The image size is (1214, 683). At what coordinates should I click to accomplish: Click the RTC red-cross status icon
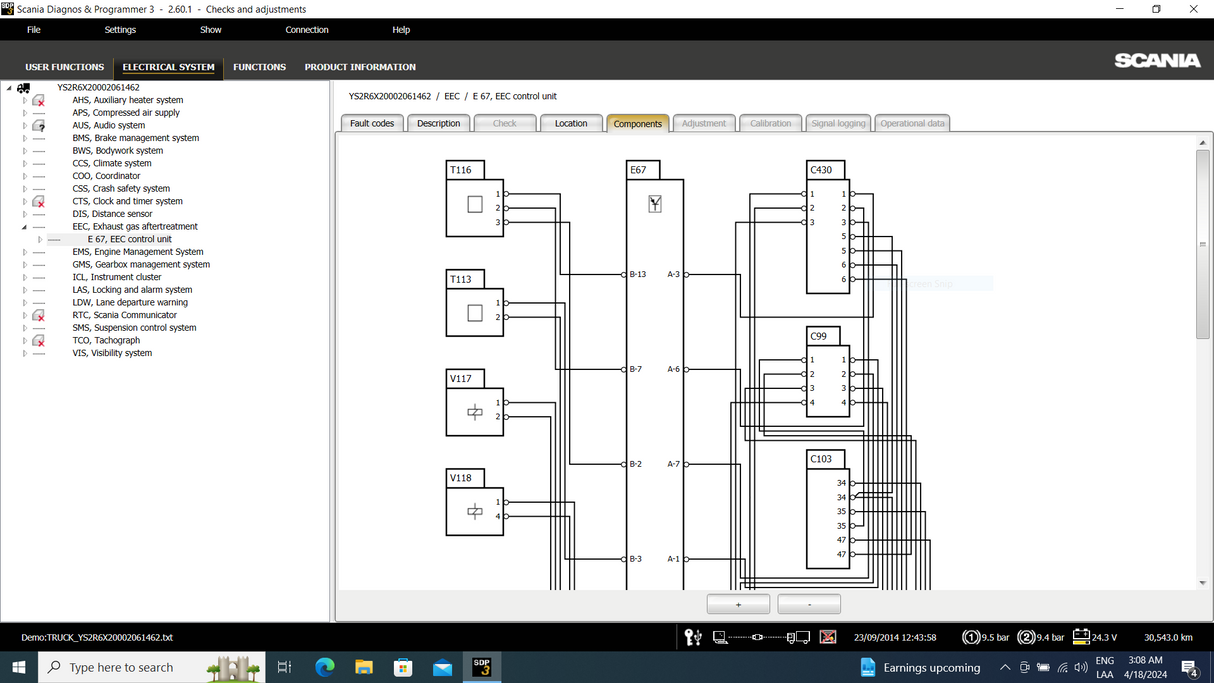tap(38, 315)
